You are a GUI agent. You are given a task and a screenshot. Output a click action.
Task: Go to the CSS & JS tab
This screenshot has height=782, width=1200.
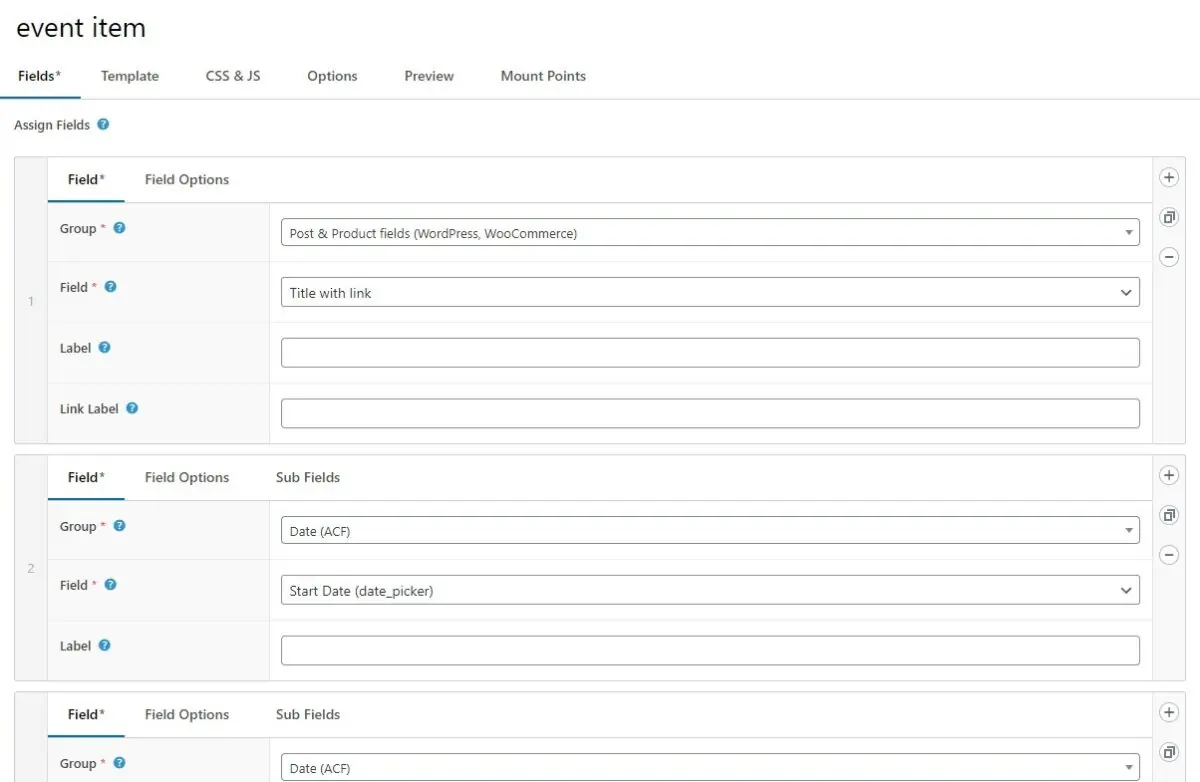click(x=232, y=75)
